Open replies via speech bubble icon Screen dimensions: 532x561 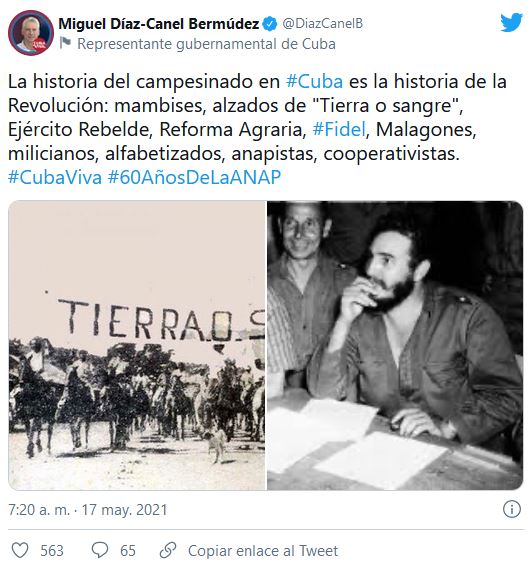click(x=100, y=550)
